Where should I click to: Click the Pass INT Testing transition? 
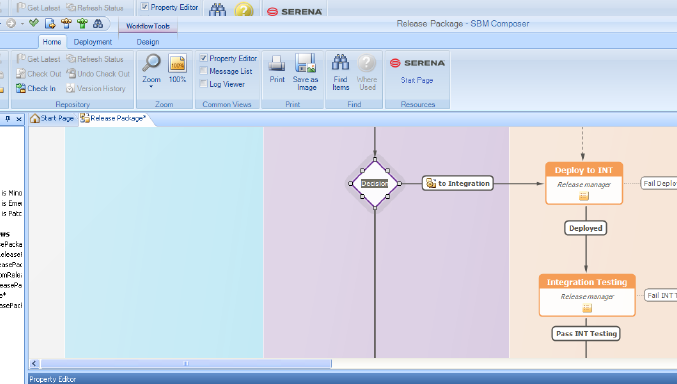coord(586,333)
